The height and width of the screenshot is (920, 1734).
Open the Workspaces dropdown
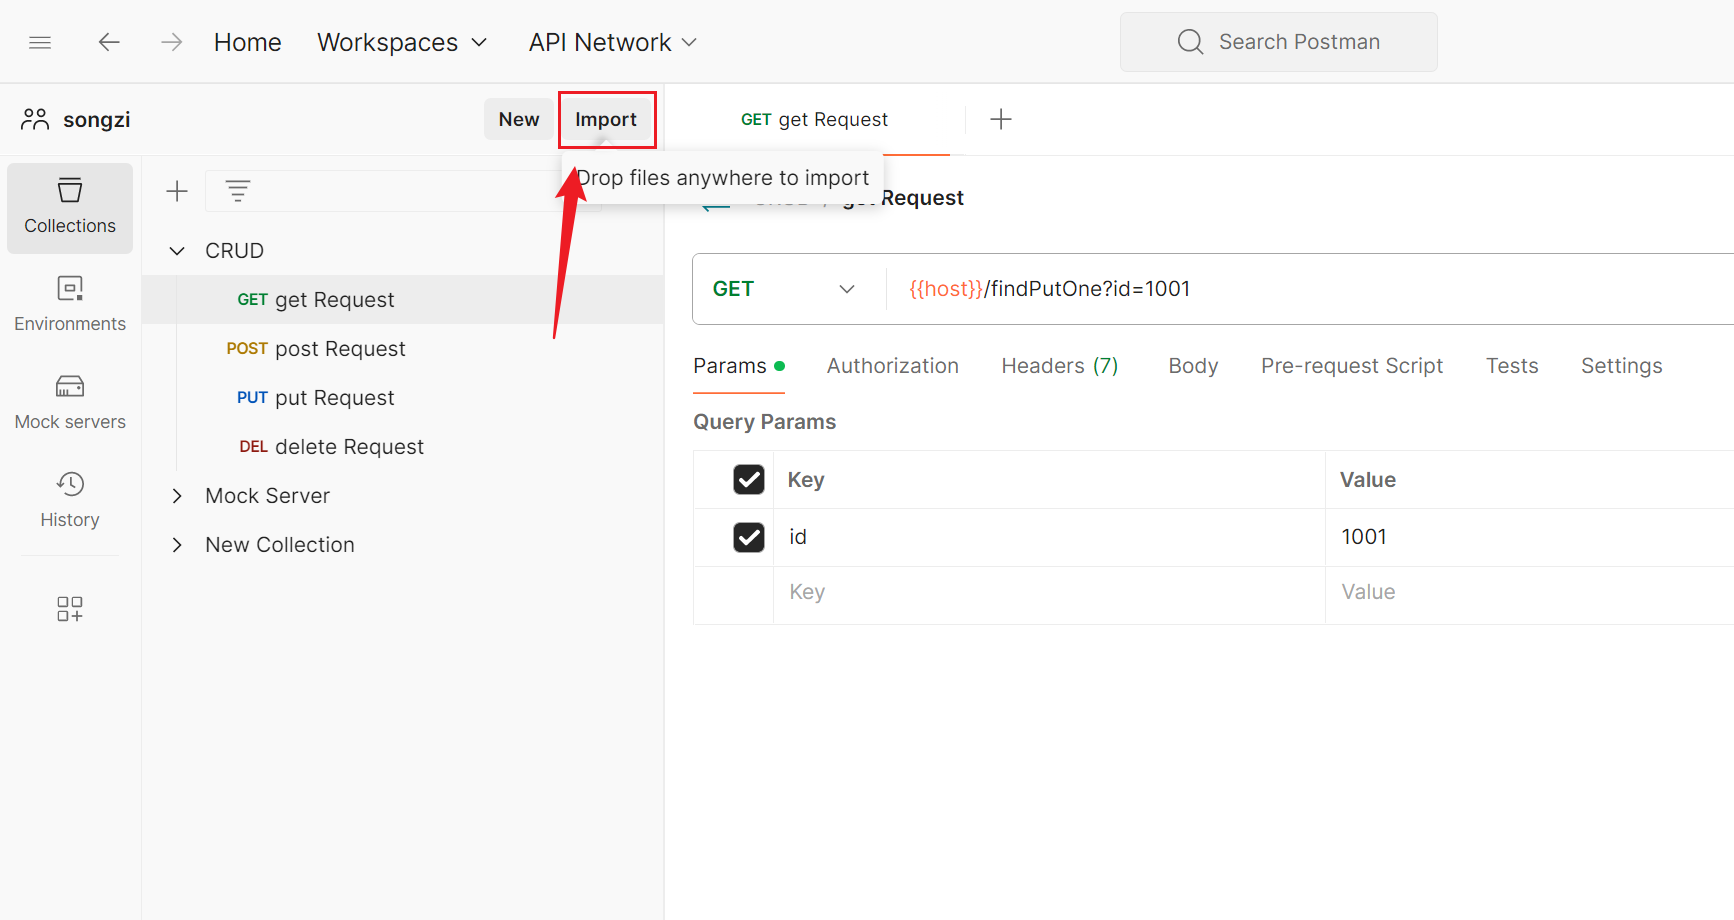tap(402, 42)
